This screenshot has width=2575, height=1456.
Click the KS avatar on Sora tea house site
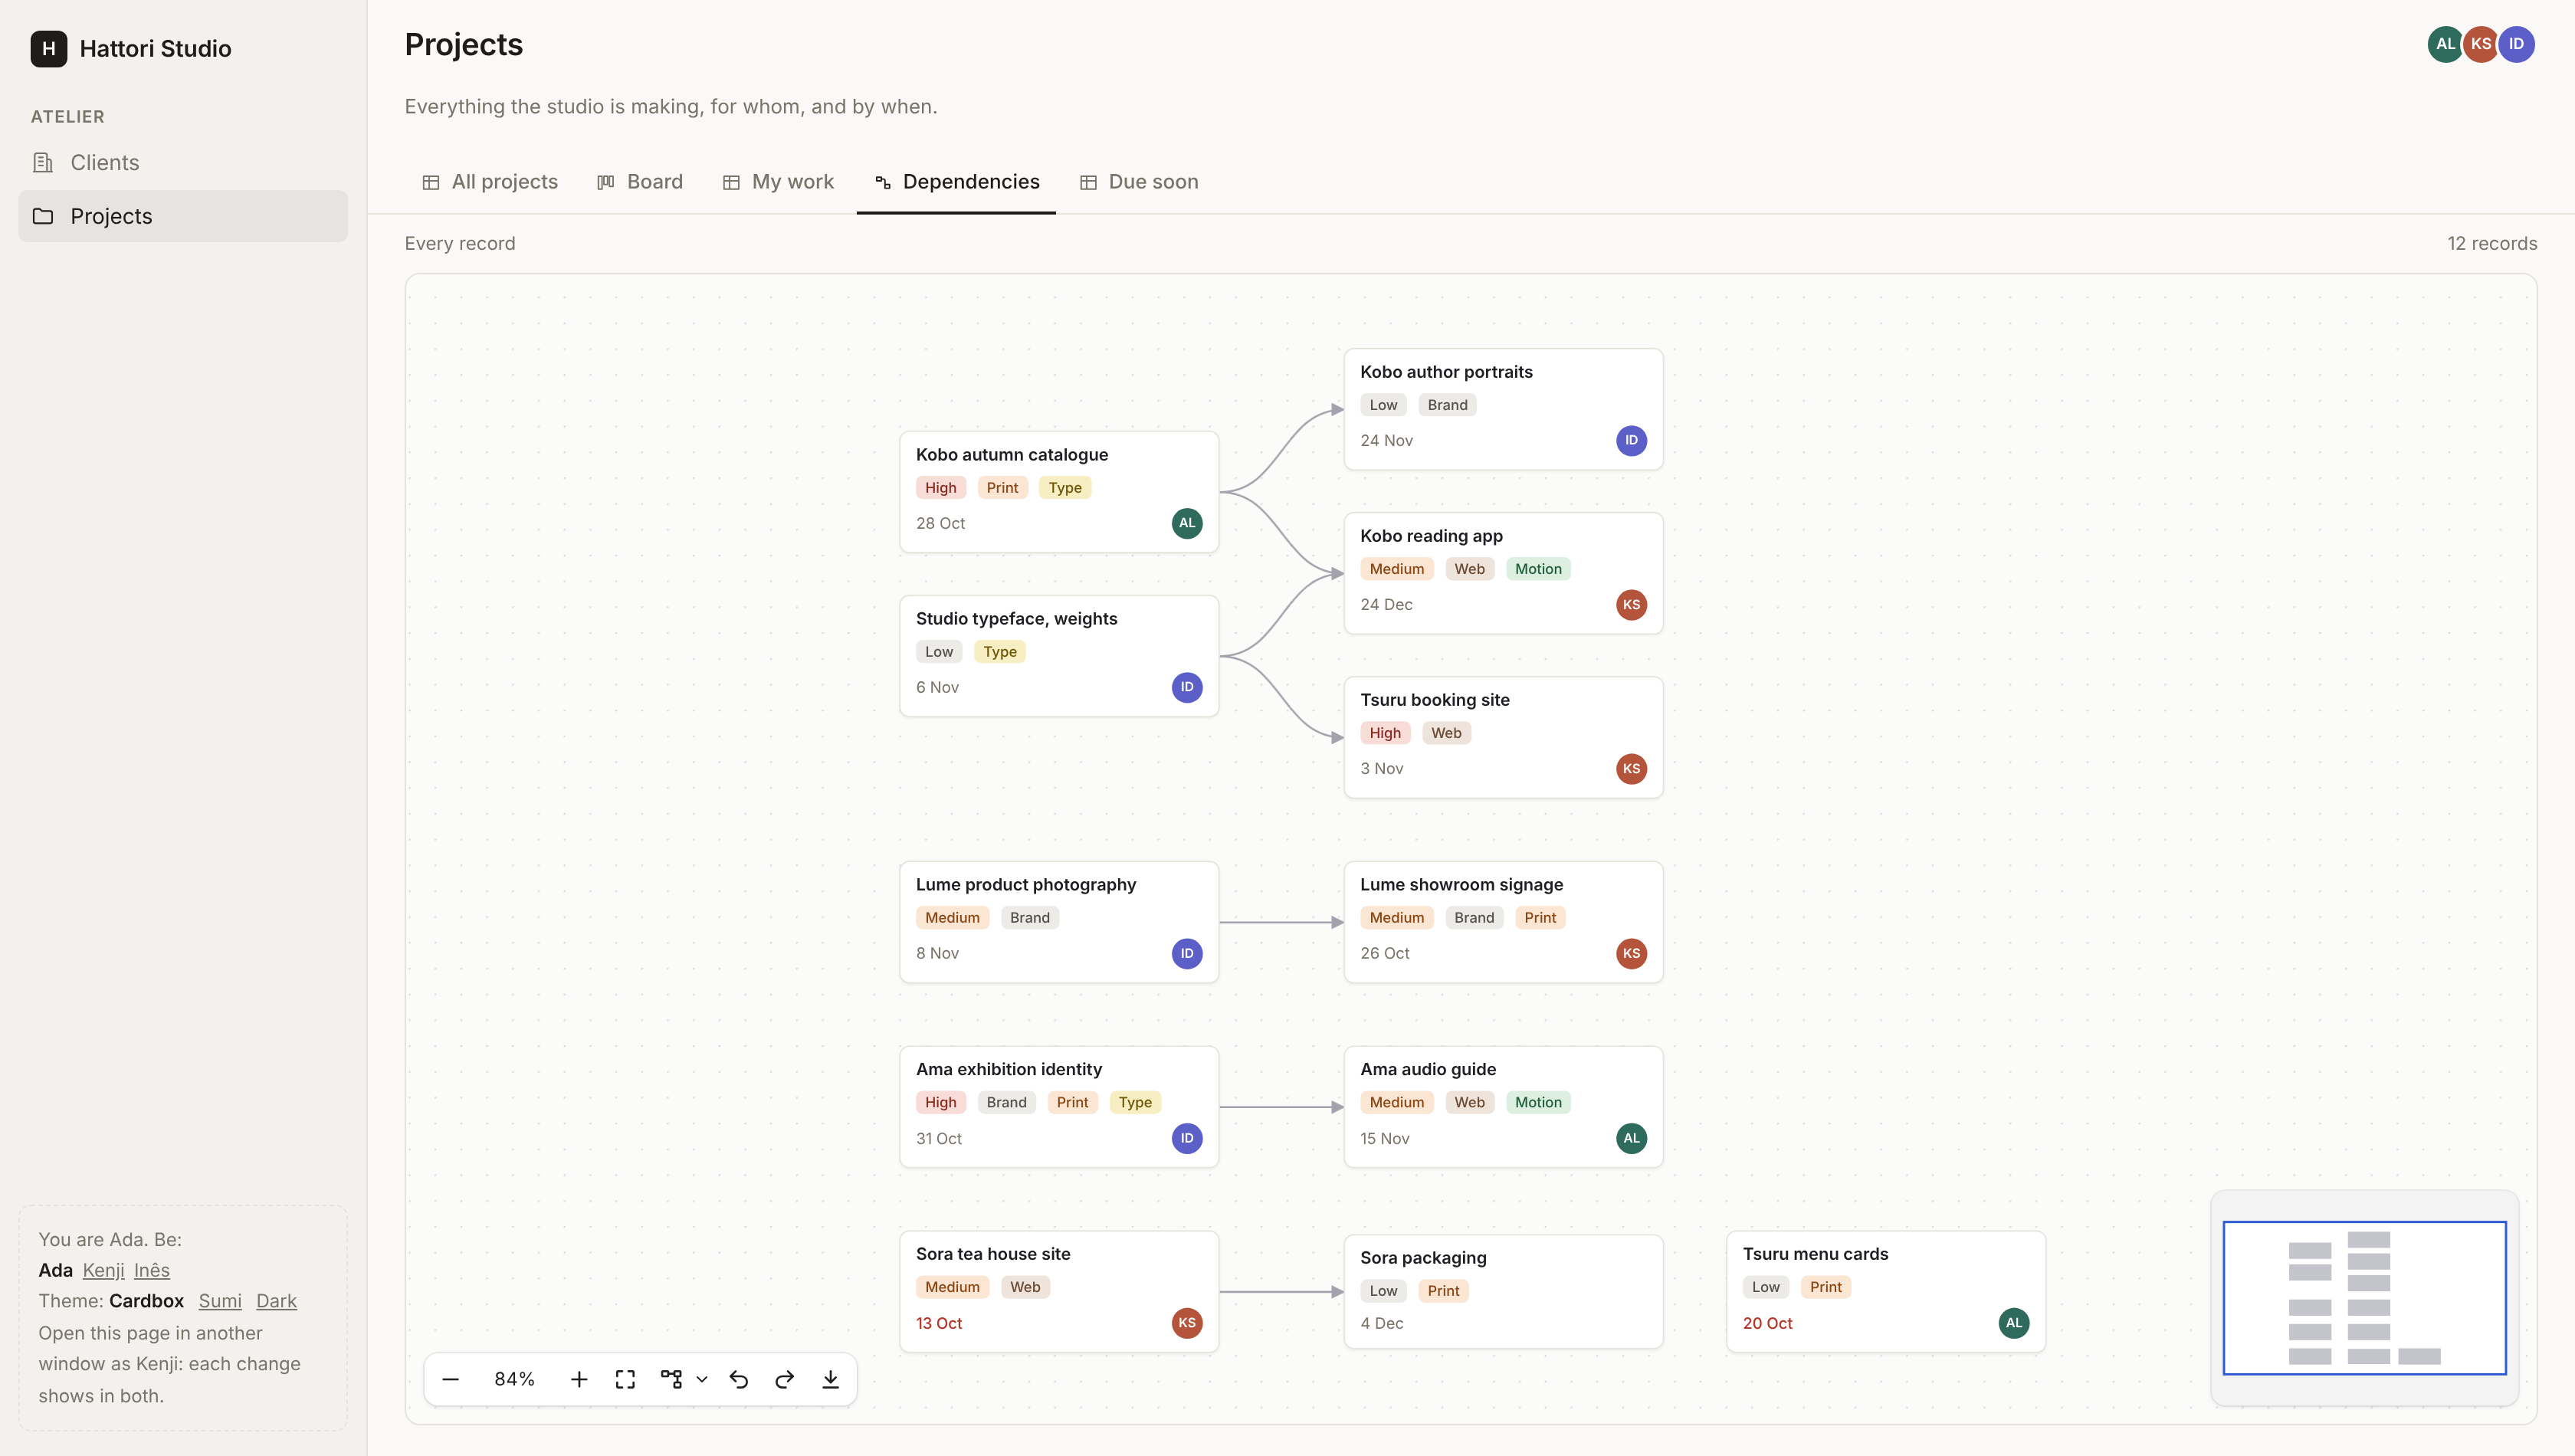tap(1186, 1322)
